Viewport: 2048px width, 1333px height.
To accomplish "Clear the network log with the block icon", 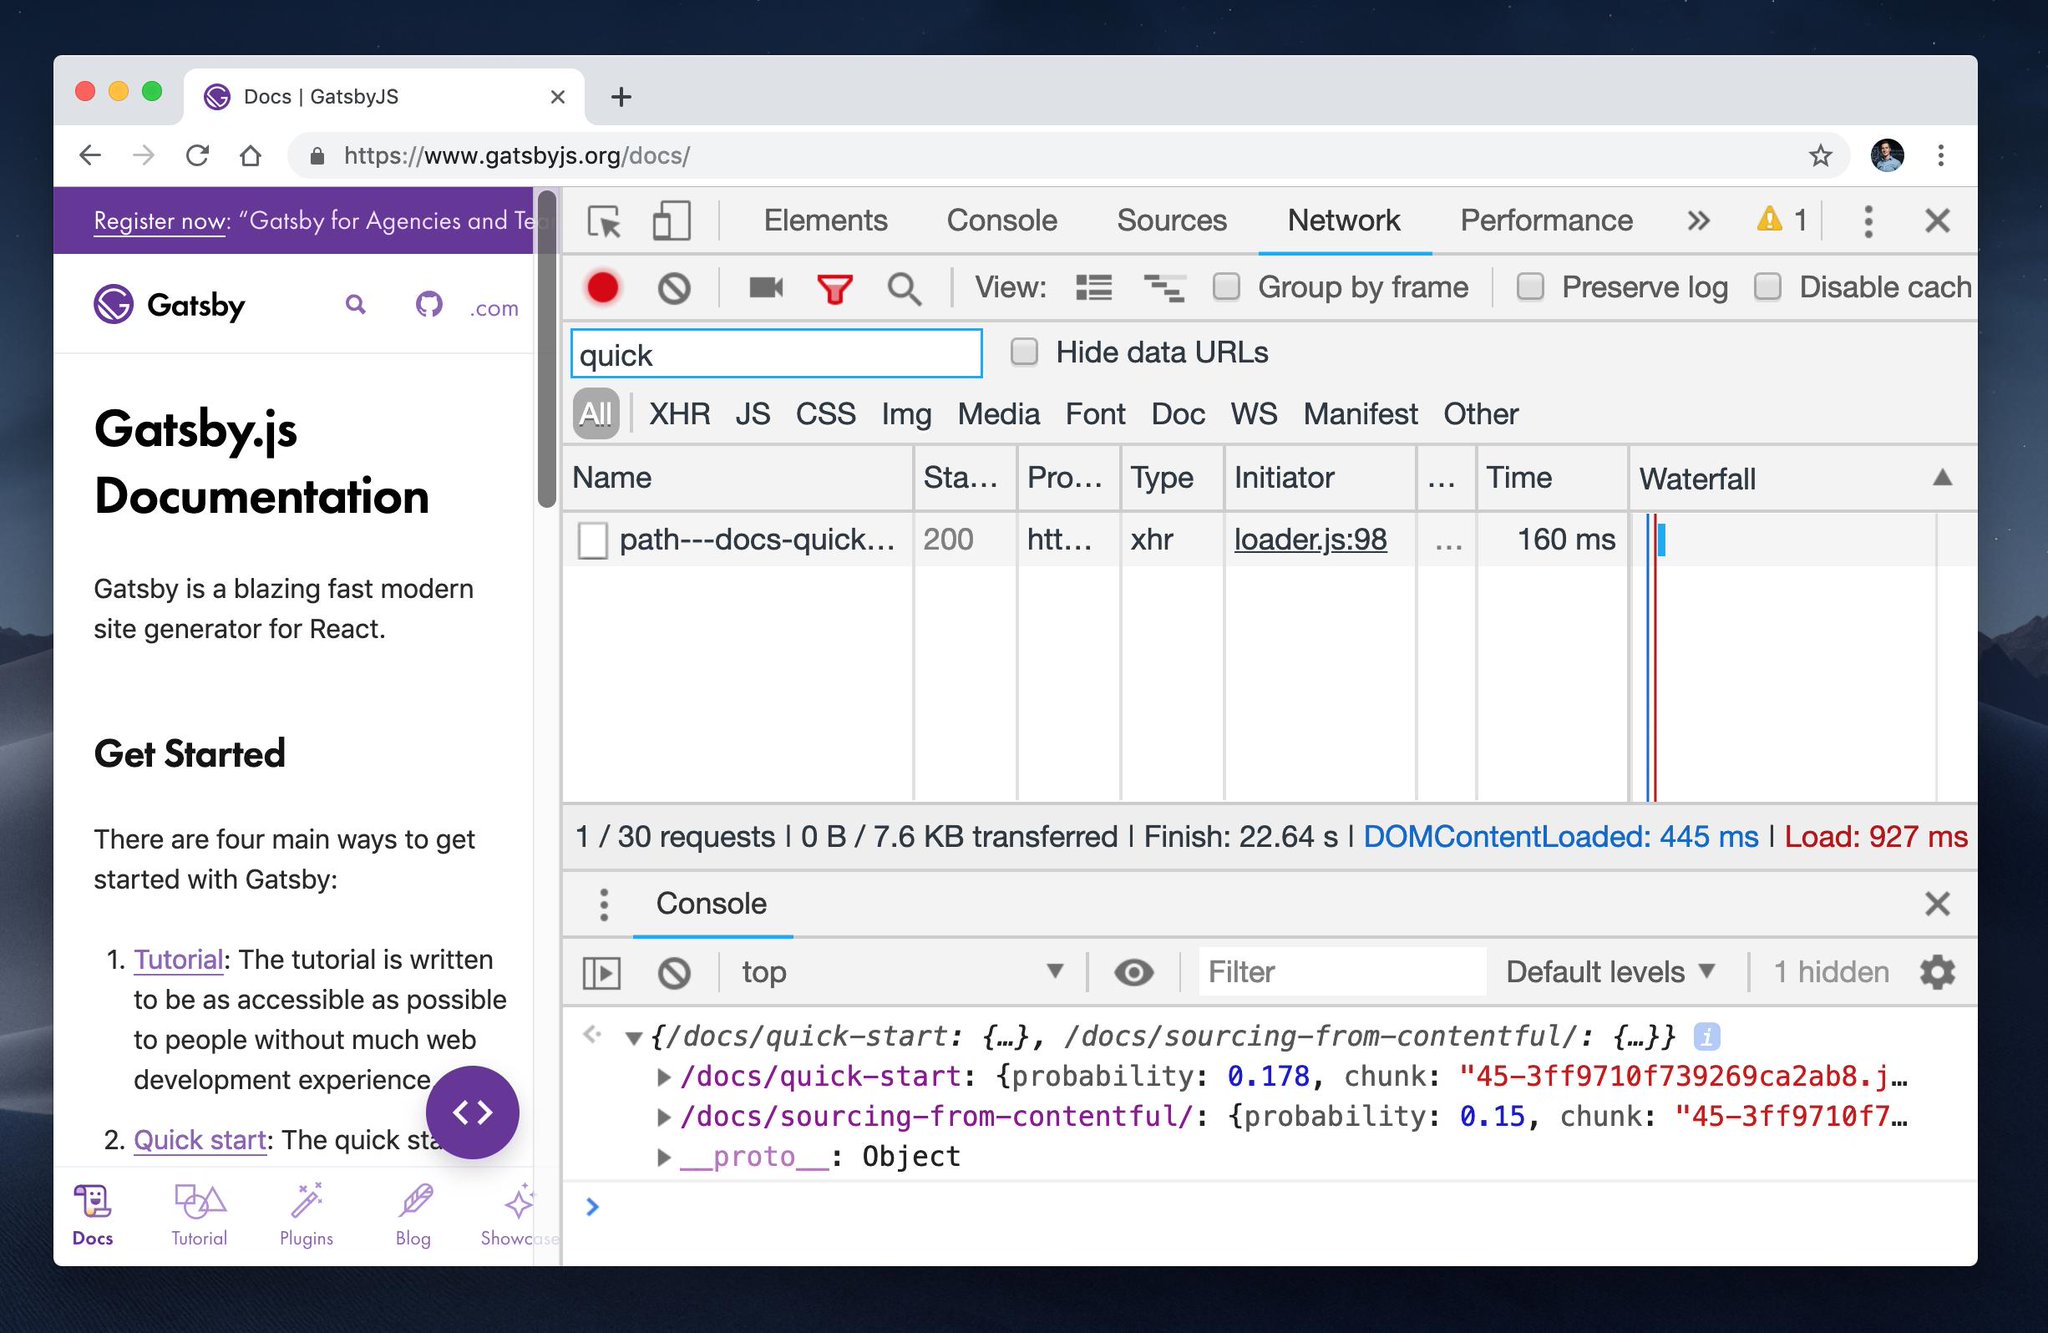I will pos(674,288).
